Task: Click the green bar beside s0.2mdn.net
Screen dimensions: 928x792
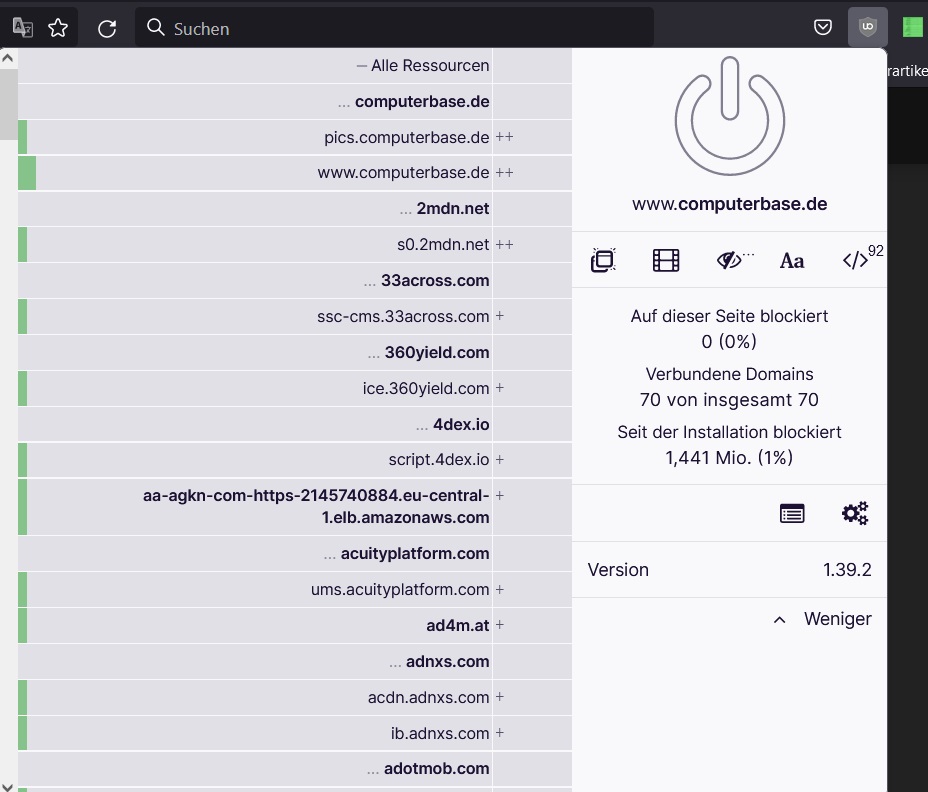Action: click(22, 244)
